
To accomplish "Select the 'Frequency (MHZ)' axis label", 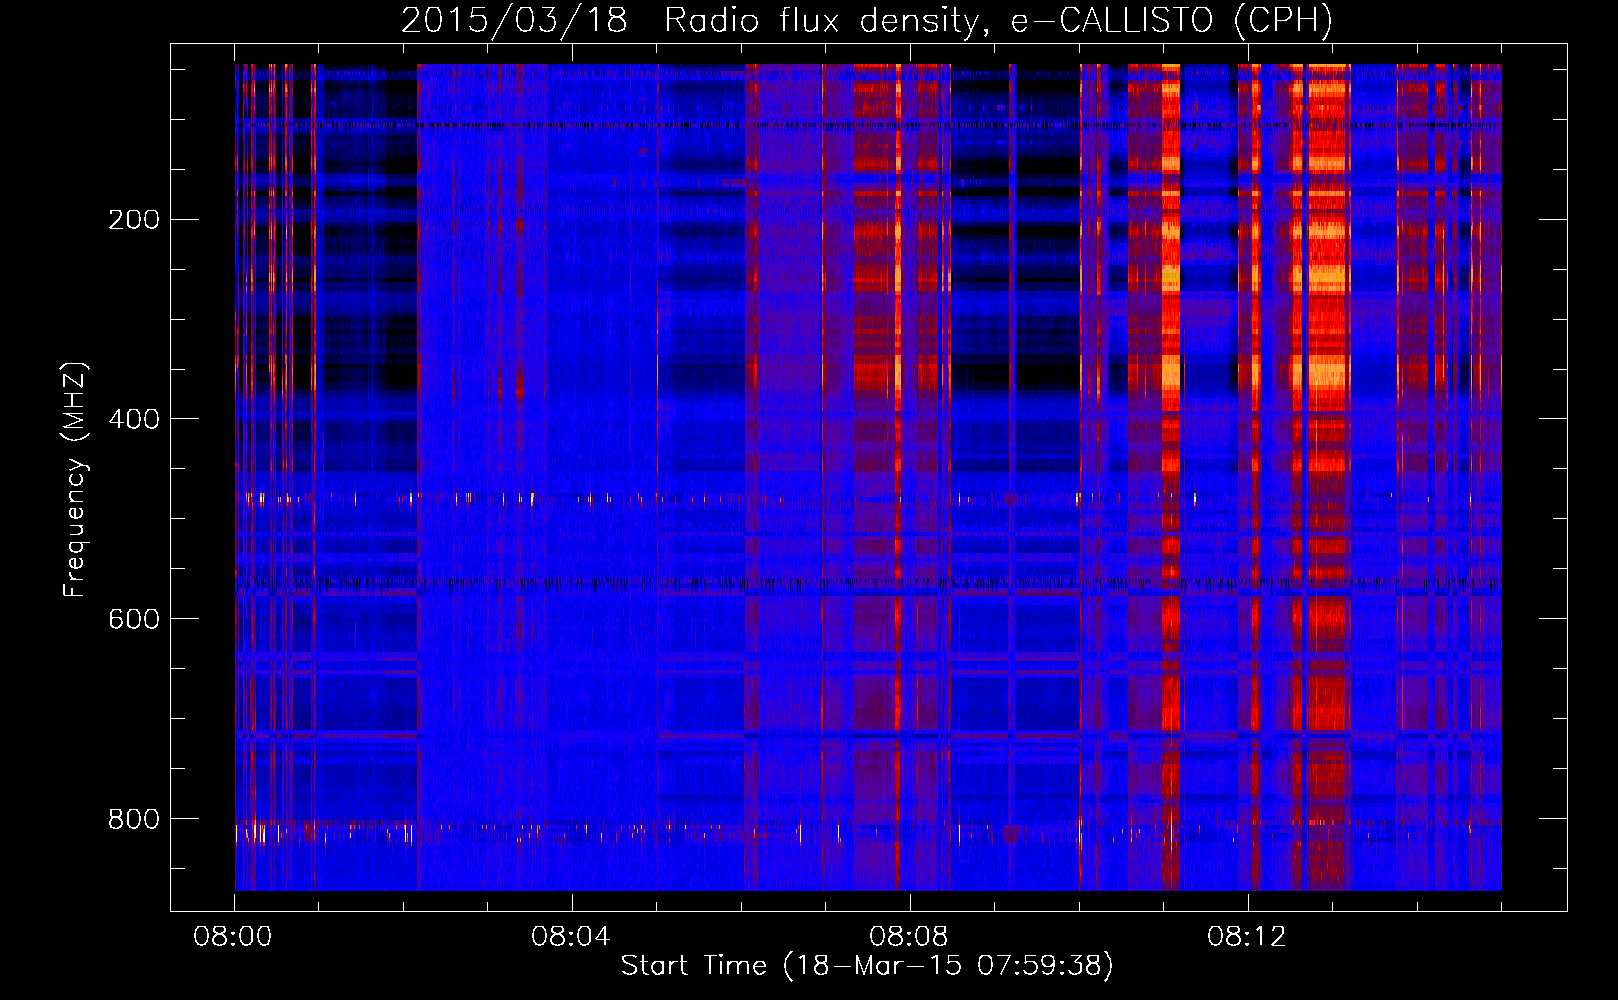I will point(75,480).
